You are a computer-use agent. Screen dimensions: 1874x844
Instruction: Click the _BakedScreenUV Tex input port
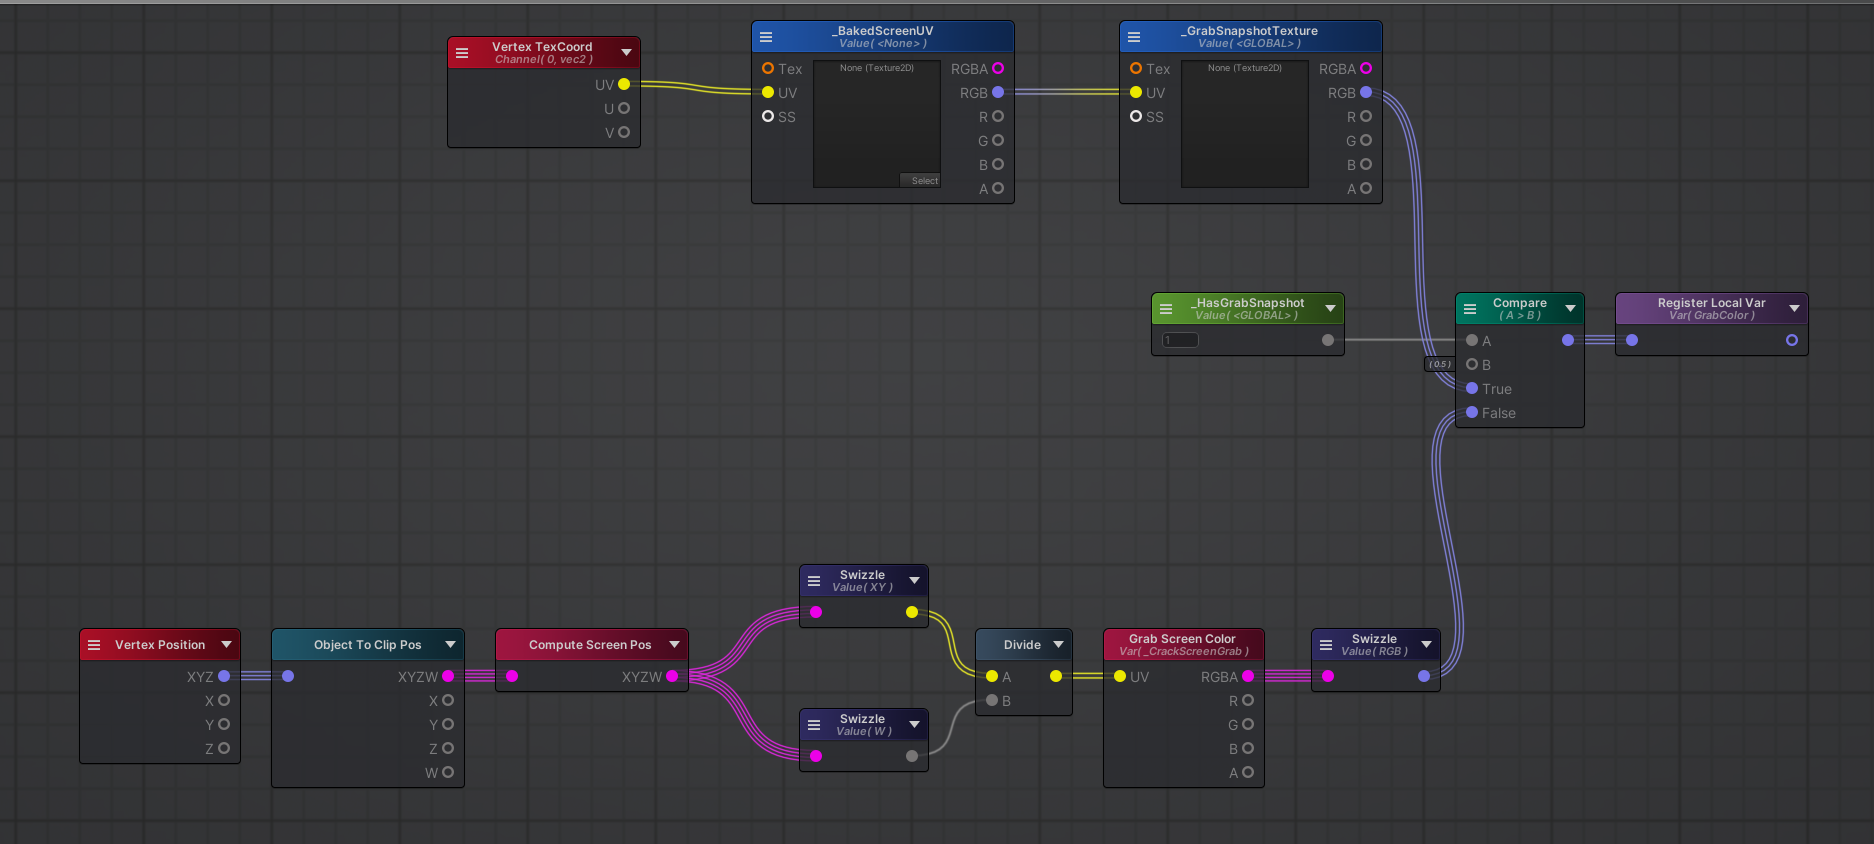click(x=768, y=68)
